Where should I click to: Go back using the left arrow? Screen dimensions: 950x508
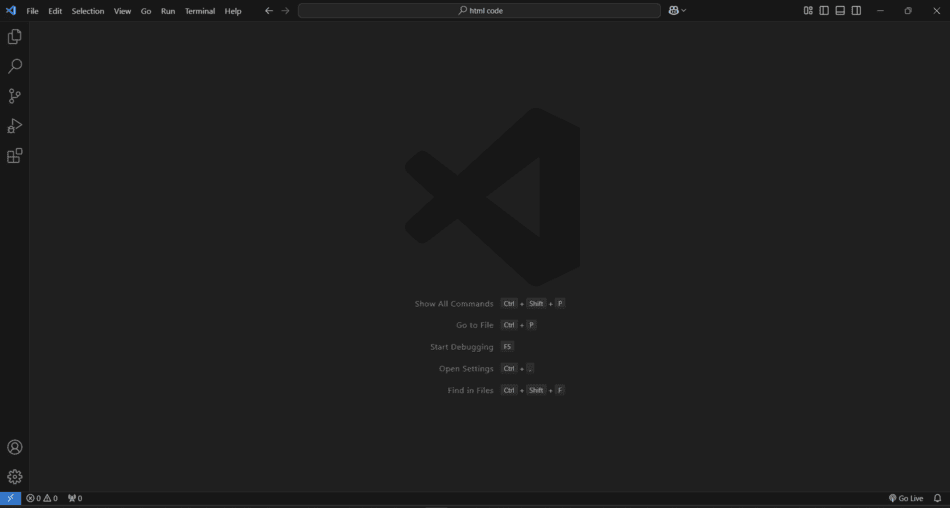coord(269,10)
